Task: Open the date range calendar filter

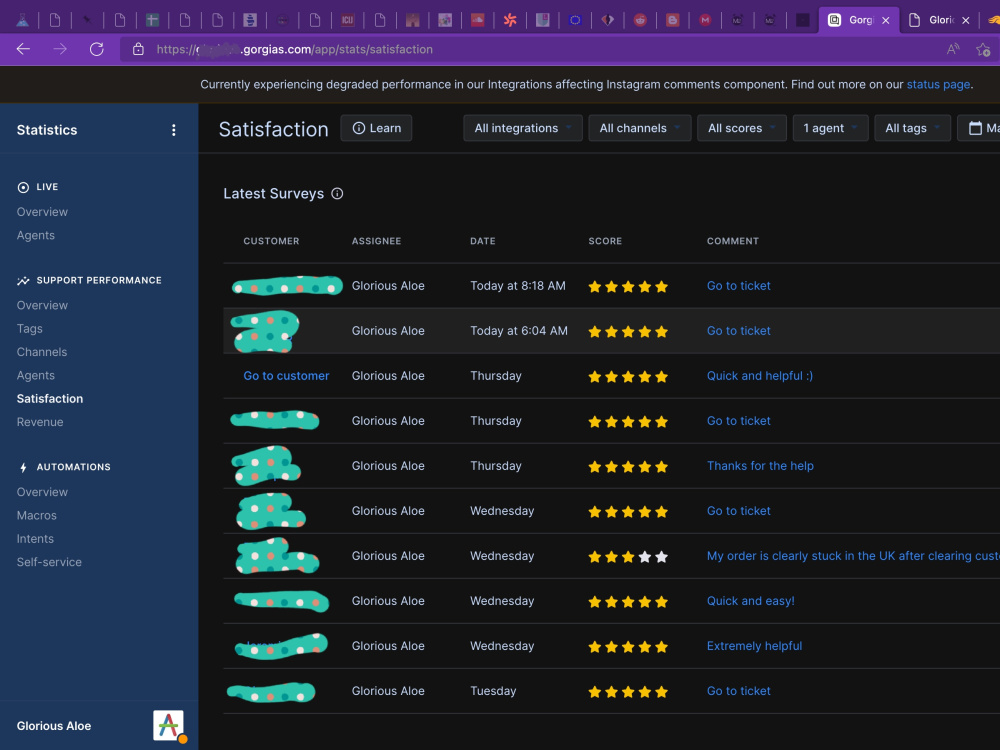Action: pos(980,128)
